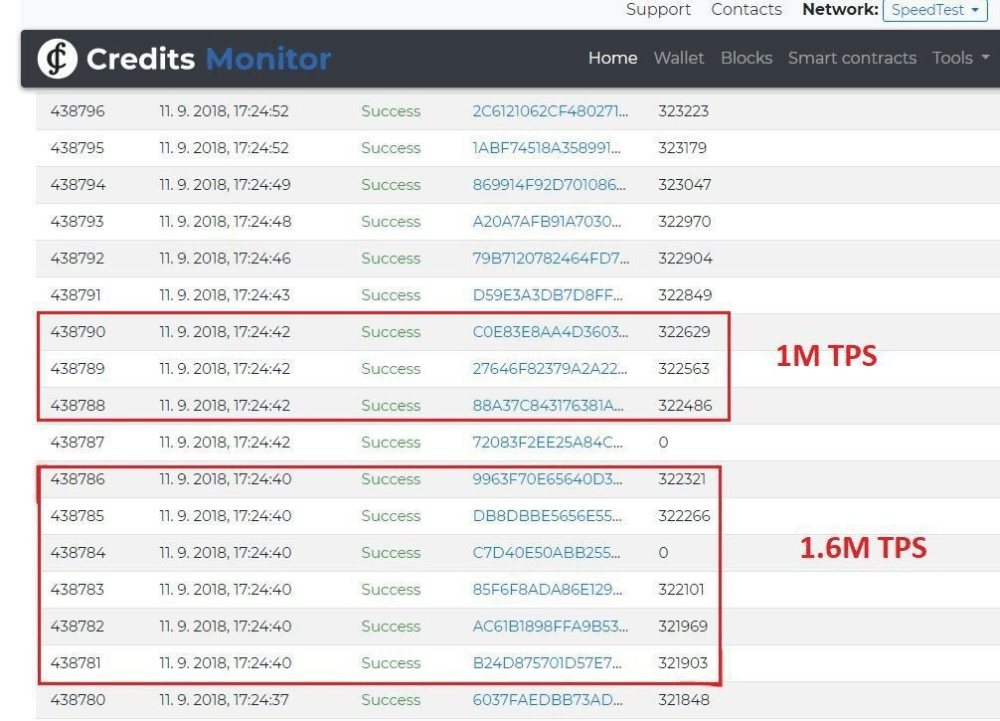The width and height of the screenshot is (1000, 721).
Task: Open the Blocks nav item
Action: pyautogui.click(x=746, y=58)
